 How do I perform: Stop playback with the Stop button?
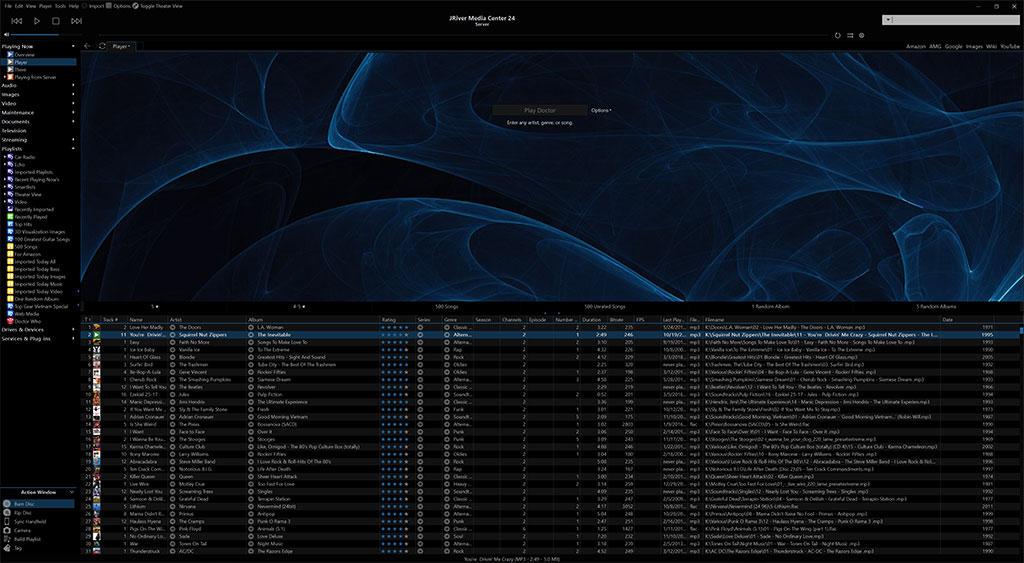click(x=56, y=21)
